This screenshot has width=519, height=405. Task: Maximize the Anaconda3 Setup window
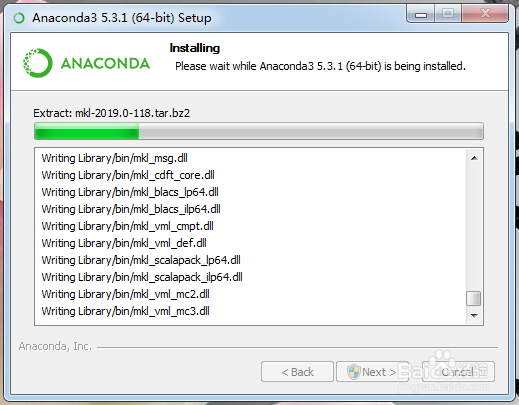448,14
